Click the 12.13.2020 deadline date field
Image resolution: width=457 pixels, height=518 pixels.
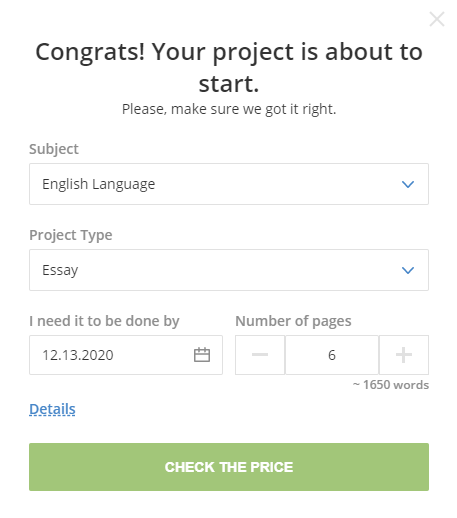click(126, 355)
